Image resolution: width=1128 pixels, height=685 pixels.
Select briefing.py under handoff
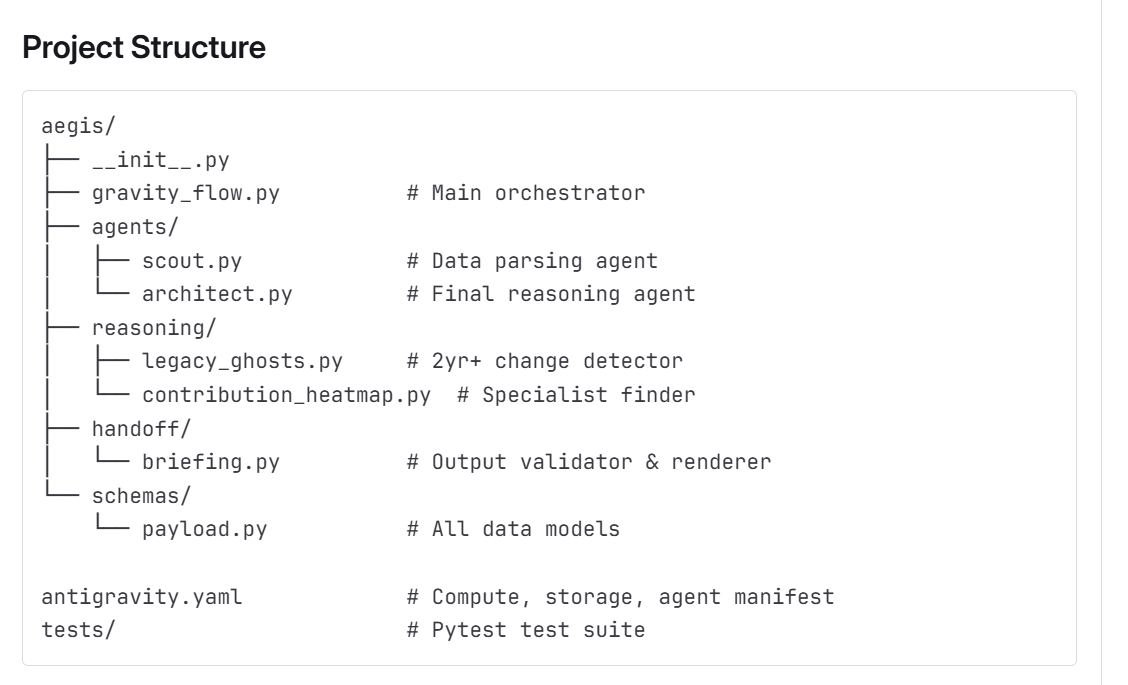tap(210, 462)
